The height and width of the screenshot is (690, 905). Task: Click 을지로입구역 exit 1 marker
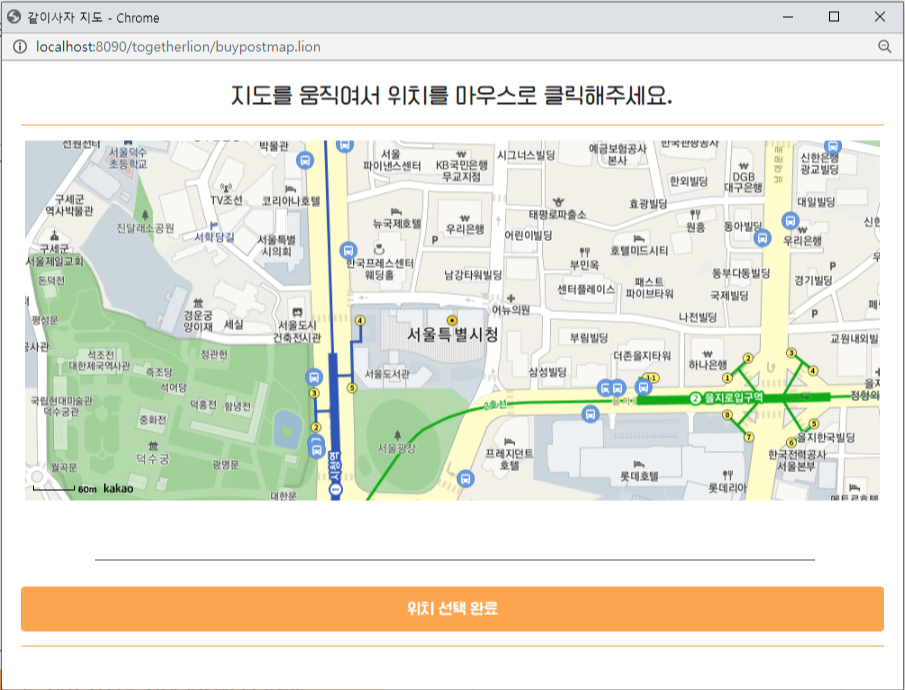point(727,378)
